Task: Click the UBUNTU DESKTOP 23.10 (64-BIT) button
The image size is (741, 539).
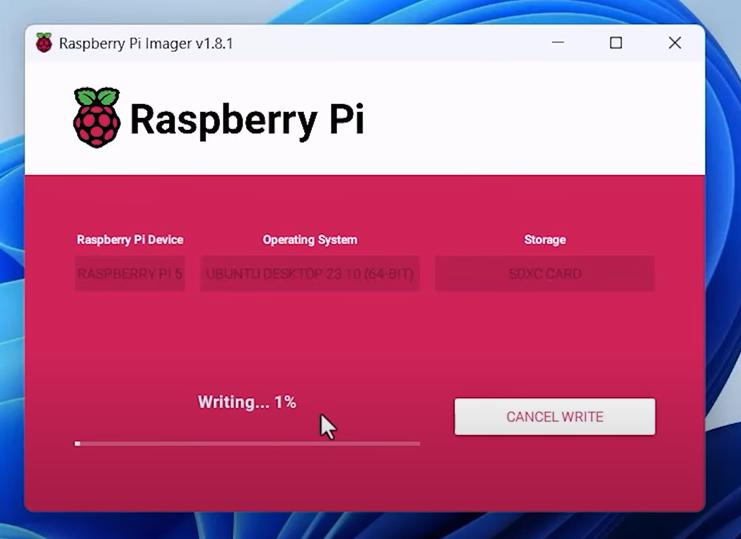Action: tap(310, 274)
